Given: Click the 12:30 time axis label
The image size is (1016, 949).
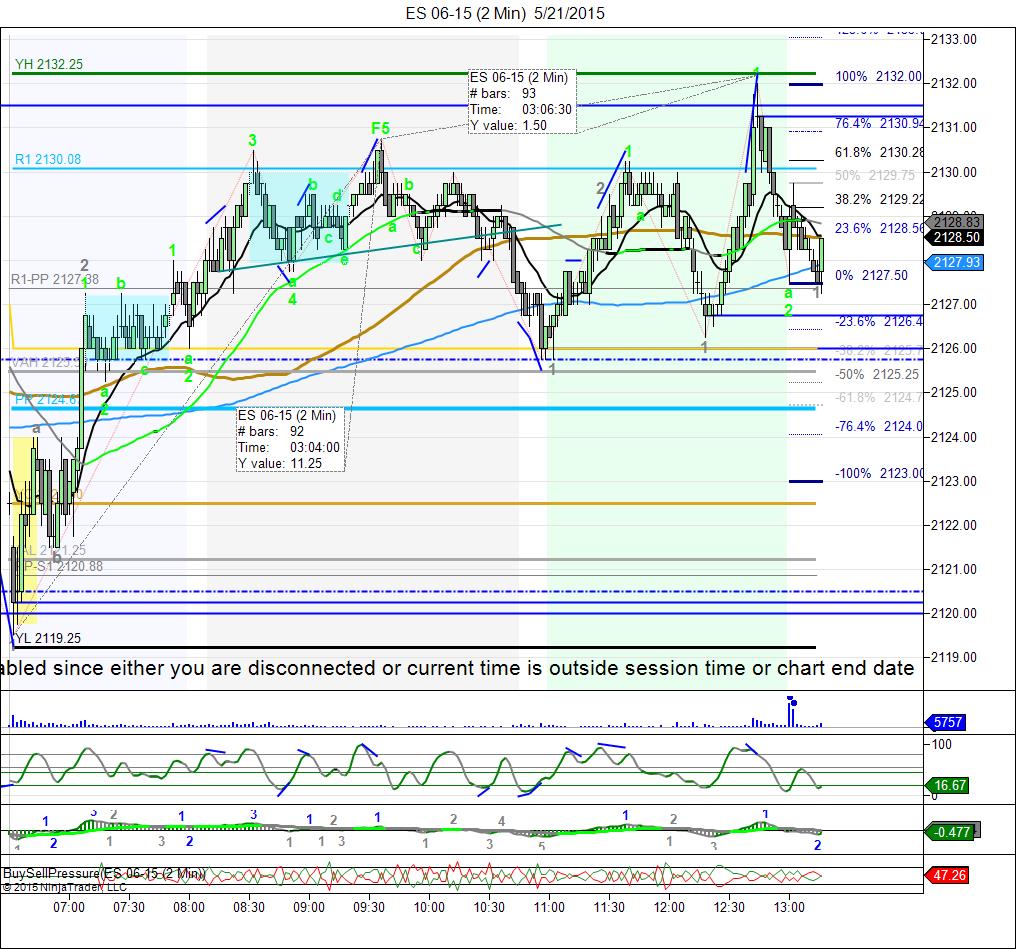Looking at the screenshot, I should (729, 907).
